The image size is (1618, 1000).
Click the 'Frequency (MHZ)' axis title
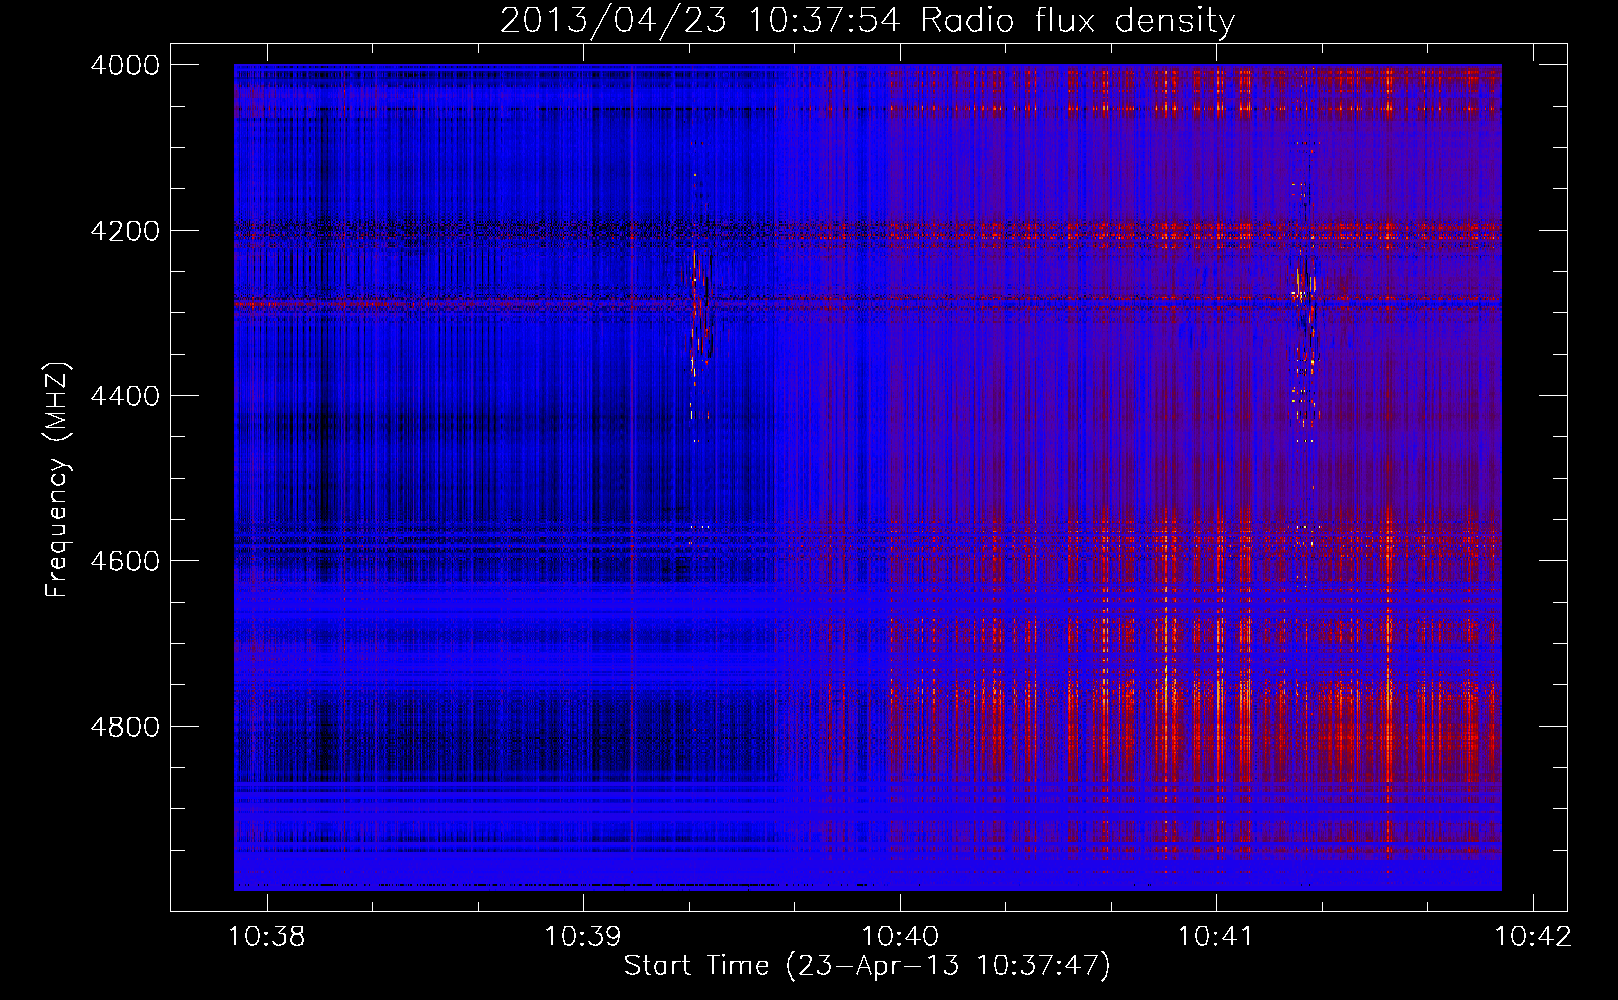pyautogui.click(x=57, y=480)
